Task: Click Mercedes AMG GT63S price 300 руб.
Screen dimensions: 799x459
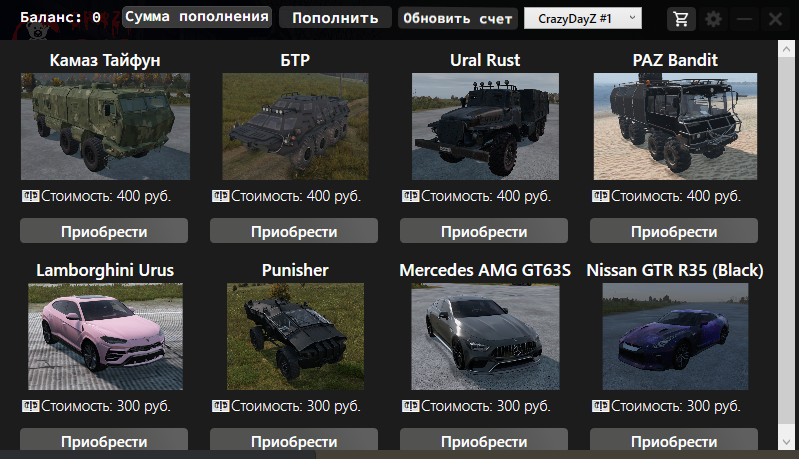Action: pos(486,406)
